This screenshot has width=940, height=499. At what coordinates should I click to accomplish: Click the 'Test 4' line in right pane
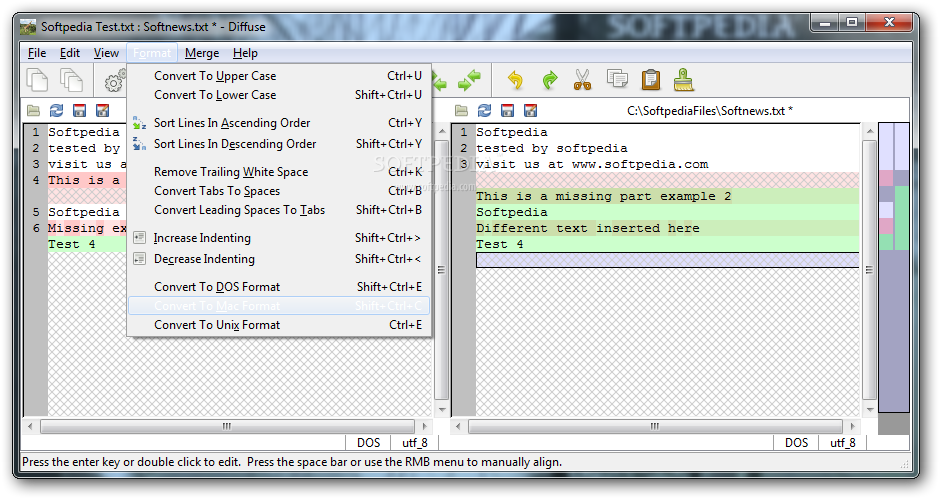pyautogui.click(x=499, y=245)
